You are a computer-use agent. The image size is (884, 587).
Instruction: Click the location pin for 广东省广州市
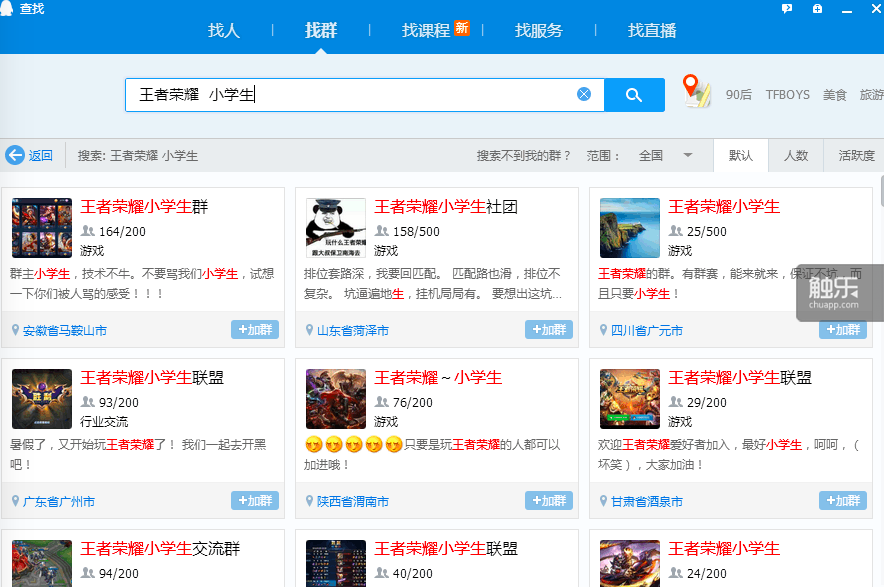(x=16, y=501)
